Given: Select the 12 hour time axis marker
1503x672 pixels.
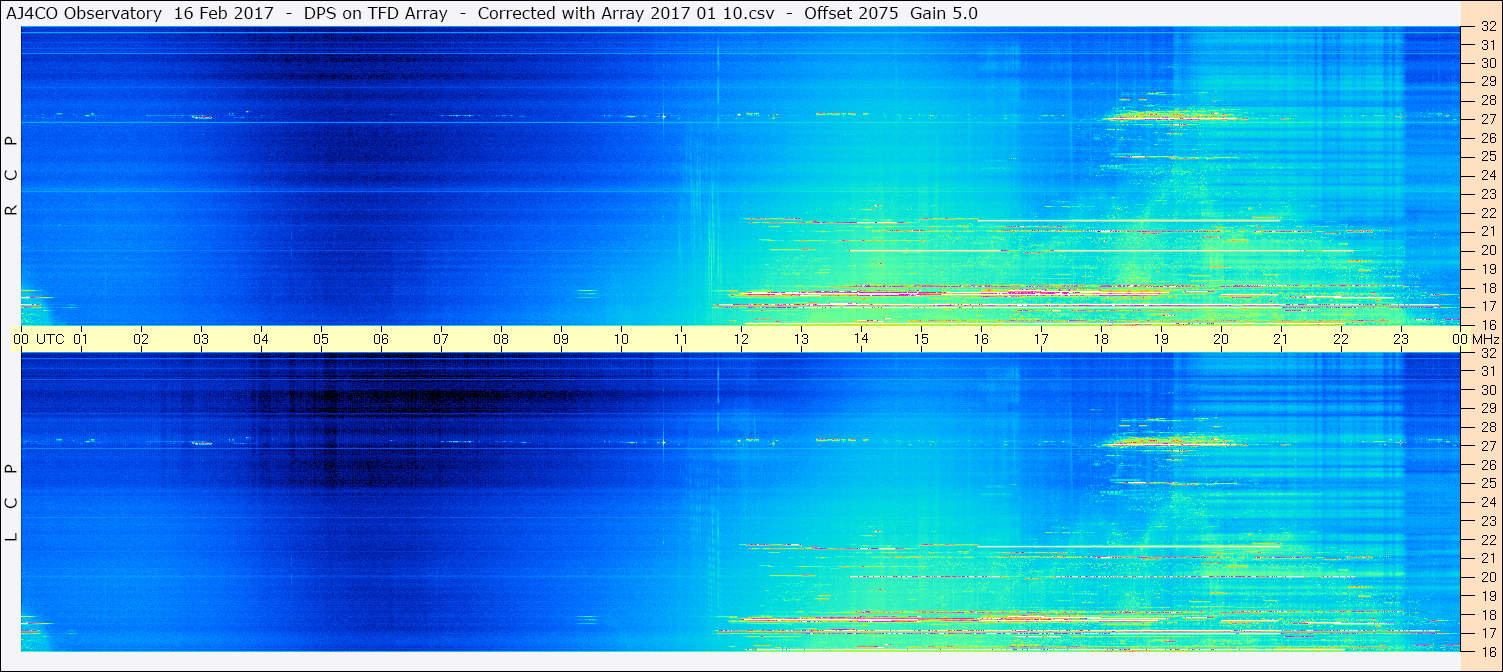Looking at the screenshot, I should tap(741, 339).
